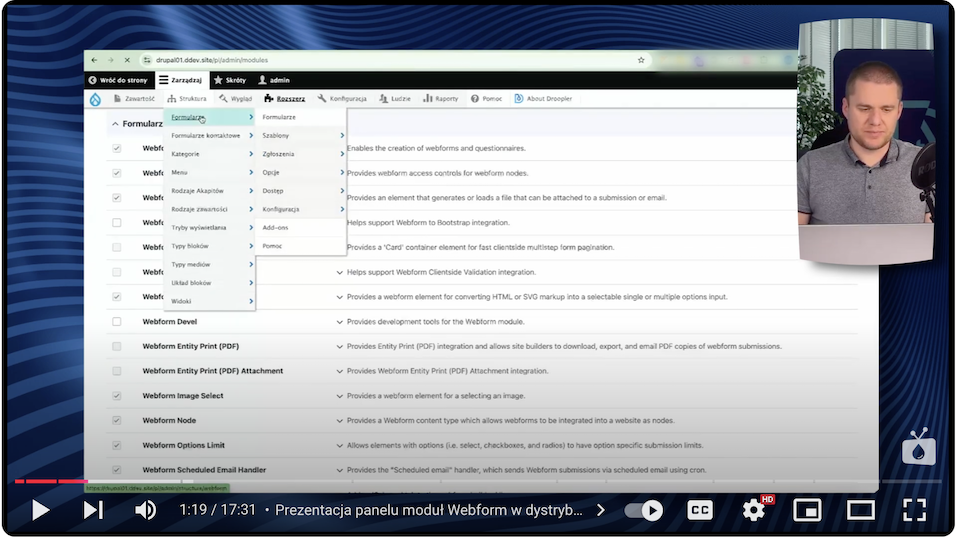
Task: Stop page loading with X button
Action: click(127, 60)
